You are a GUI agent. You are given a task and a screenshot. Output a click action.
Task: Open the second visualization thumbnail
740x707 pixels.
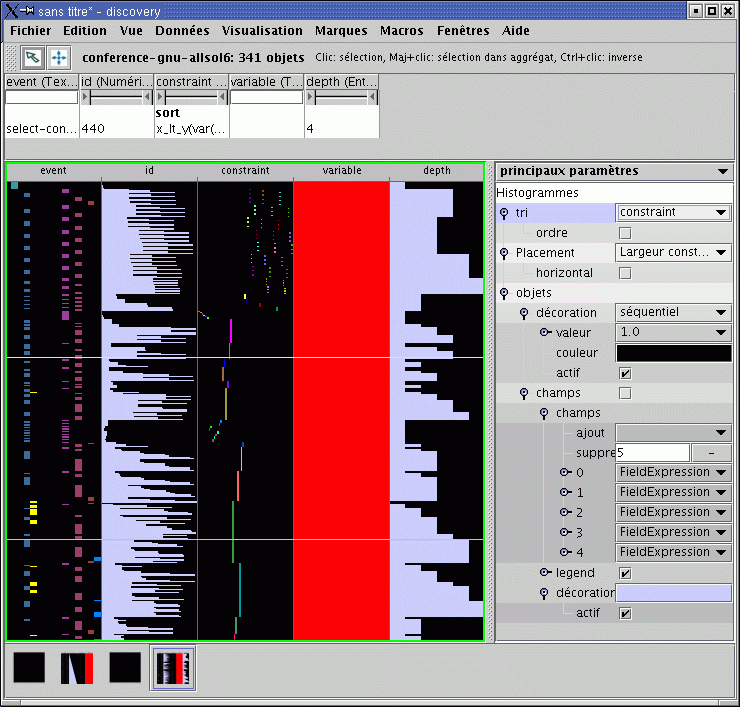tap(77, 668)
